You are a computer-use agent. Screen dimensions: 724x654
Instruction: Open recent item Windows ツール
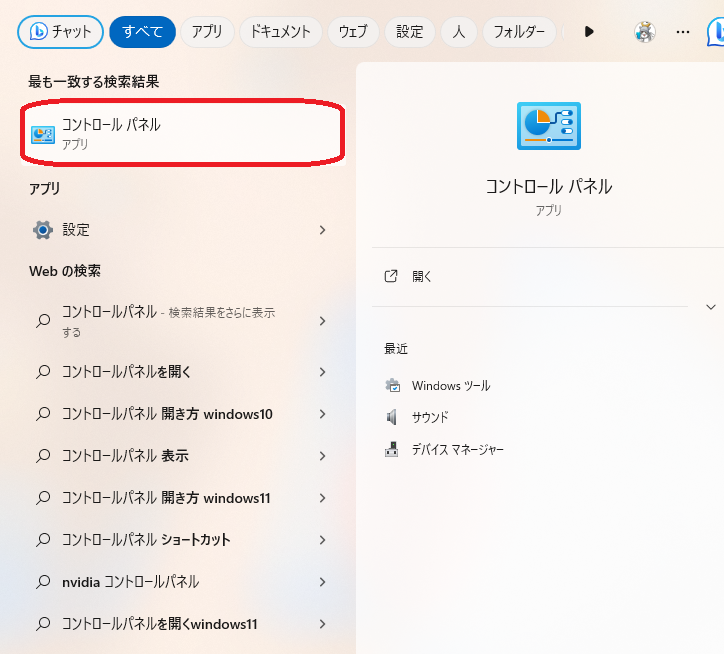tap(451, 386)
